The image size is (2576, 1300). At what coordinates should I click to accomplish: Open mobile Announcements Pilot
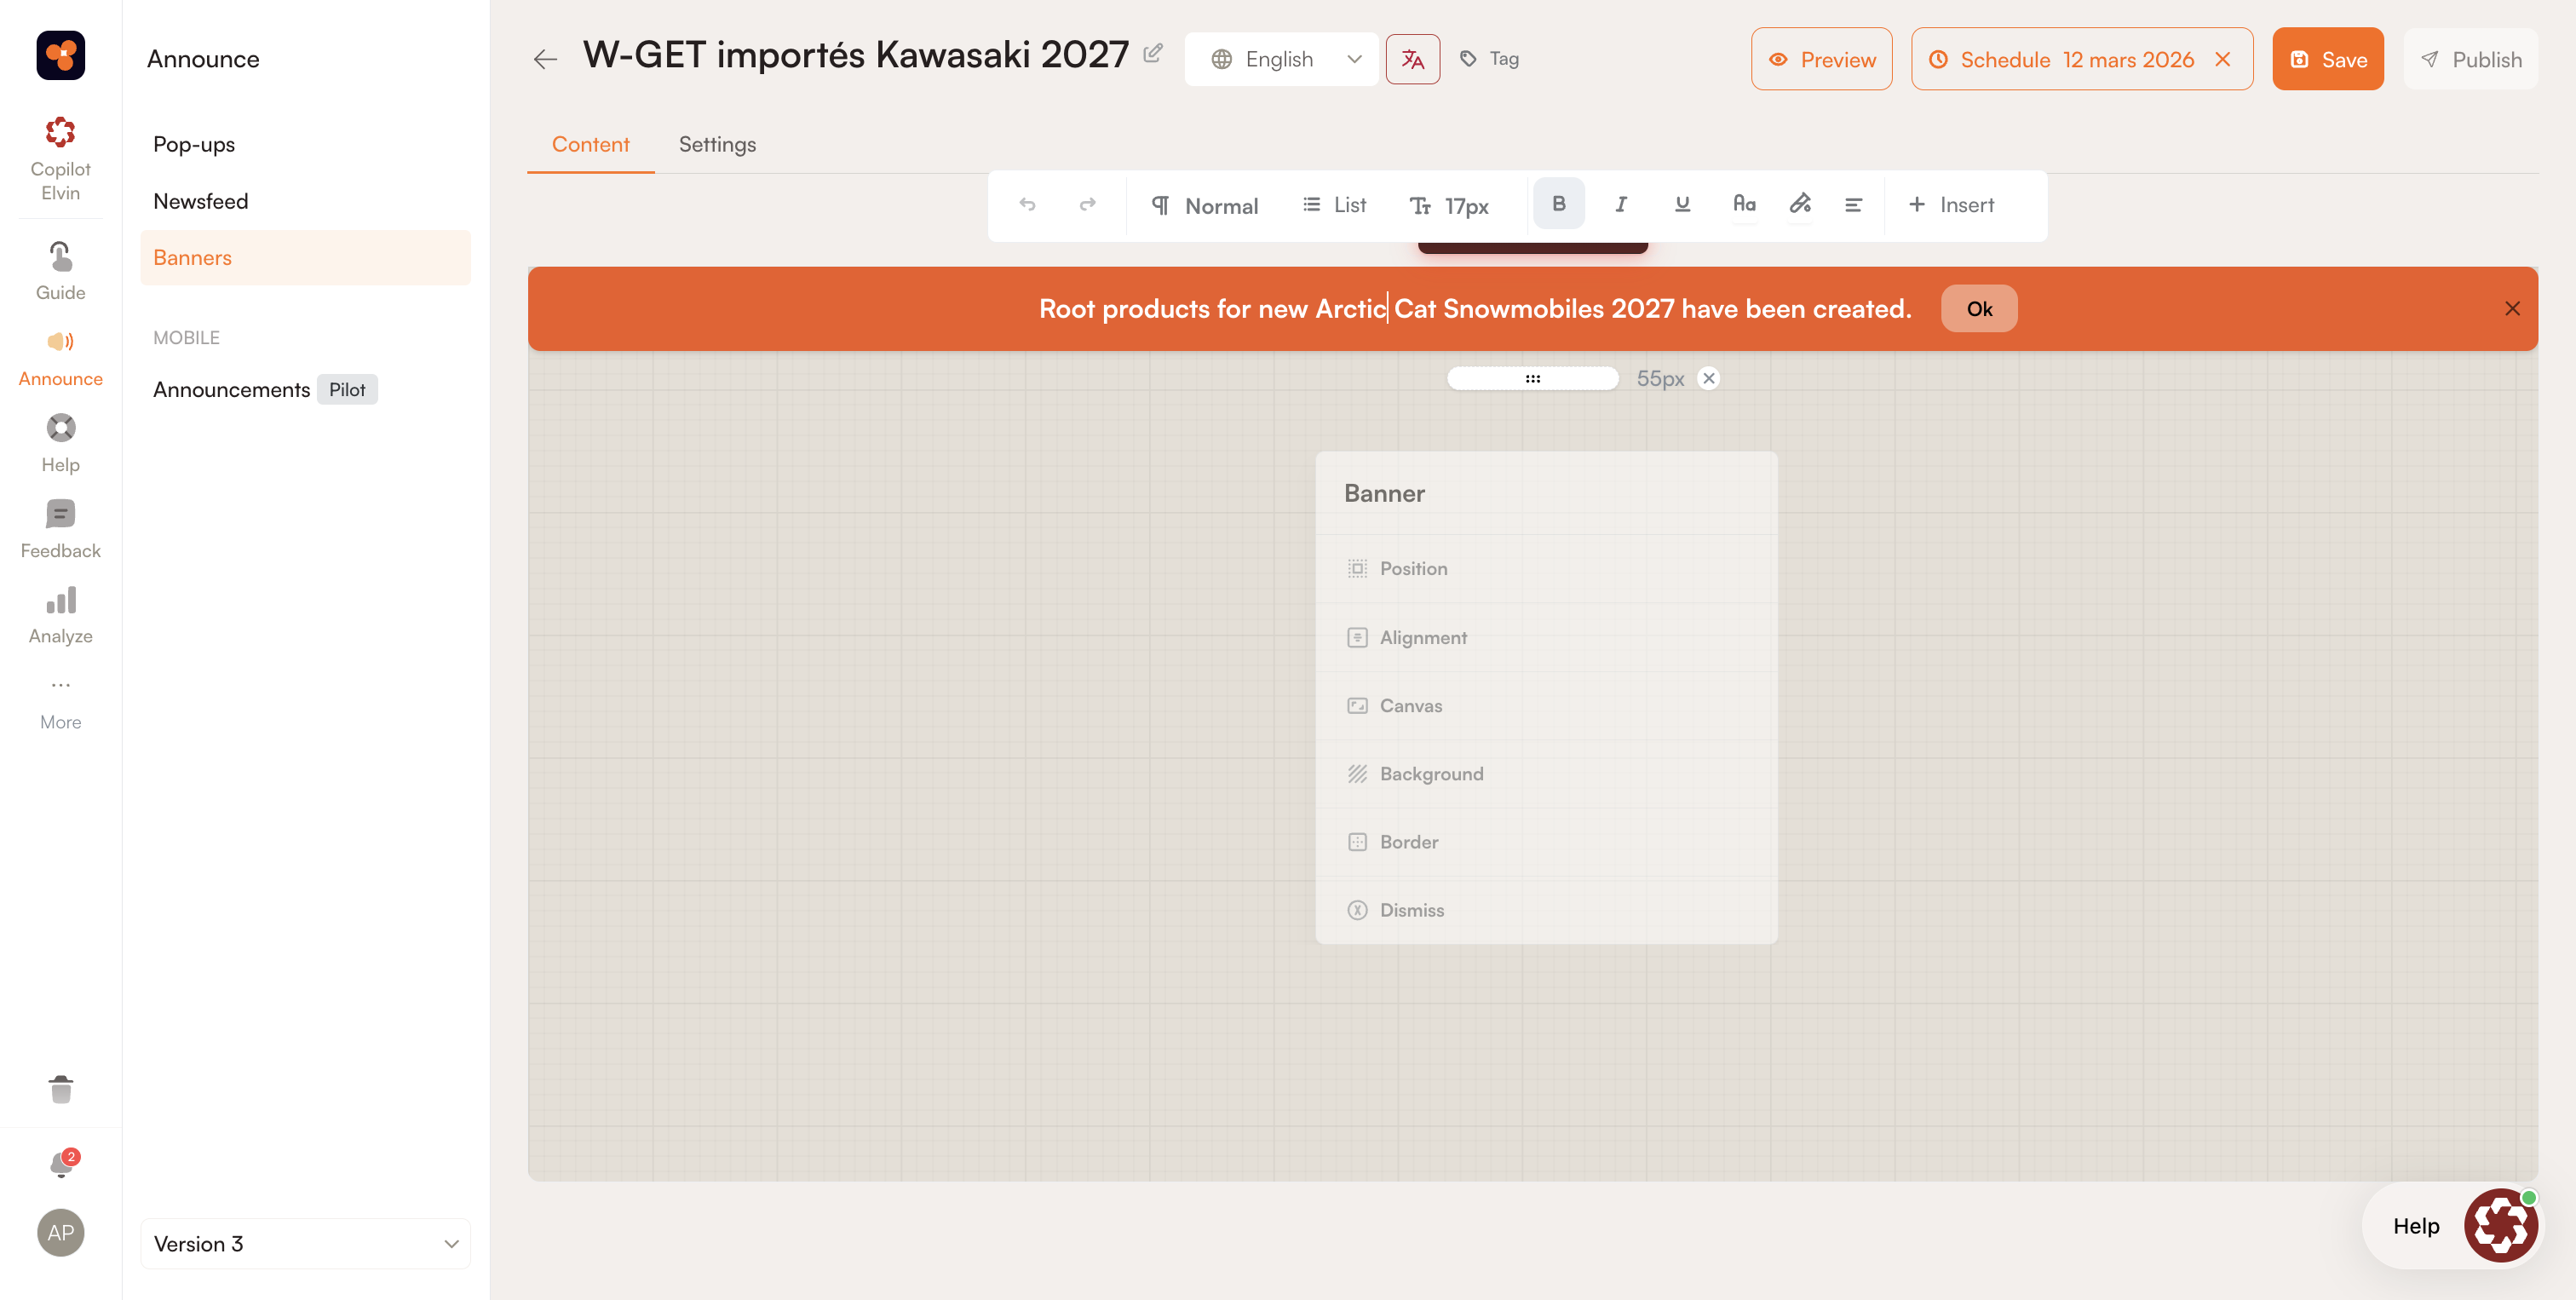(265, 389)
